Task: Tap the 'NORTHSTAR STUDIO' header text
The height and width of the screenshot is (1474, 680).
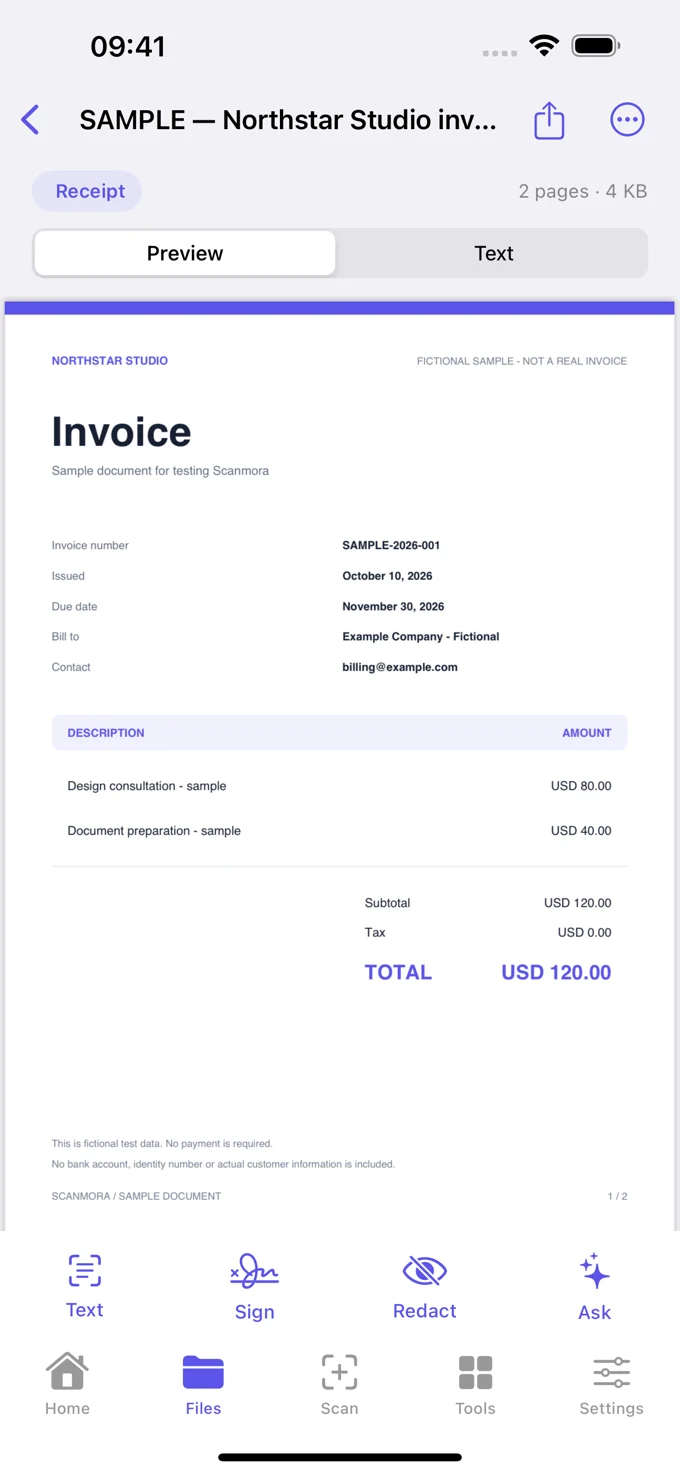Action: [110, 361]
